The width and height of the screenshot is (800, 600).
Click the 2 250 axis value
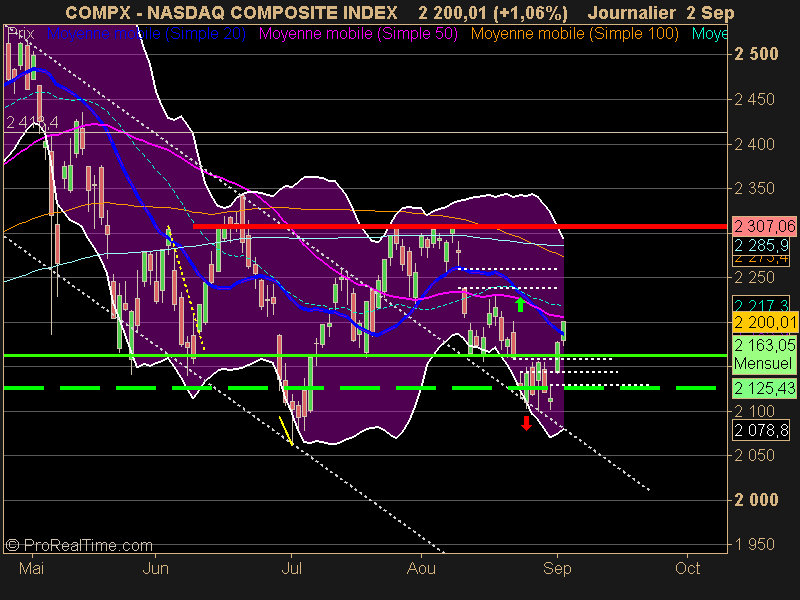(755, 278)
